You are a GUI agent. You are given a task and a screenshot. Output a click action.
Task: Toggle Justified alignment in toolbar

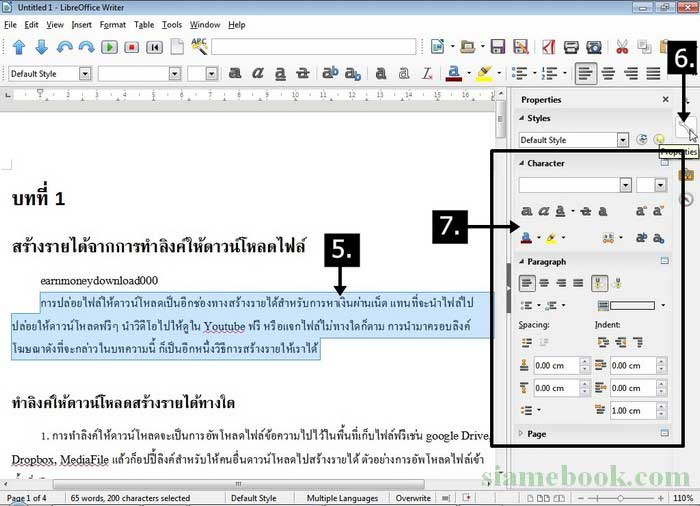click(x=653, y=73)
